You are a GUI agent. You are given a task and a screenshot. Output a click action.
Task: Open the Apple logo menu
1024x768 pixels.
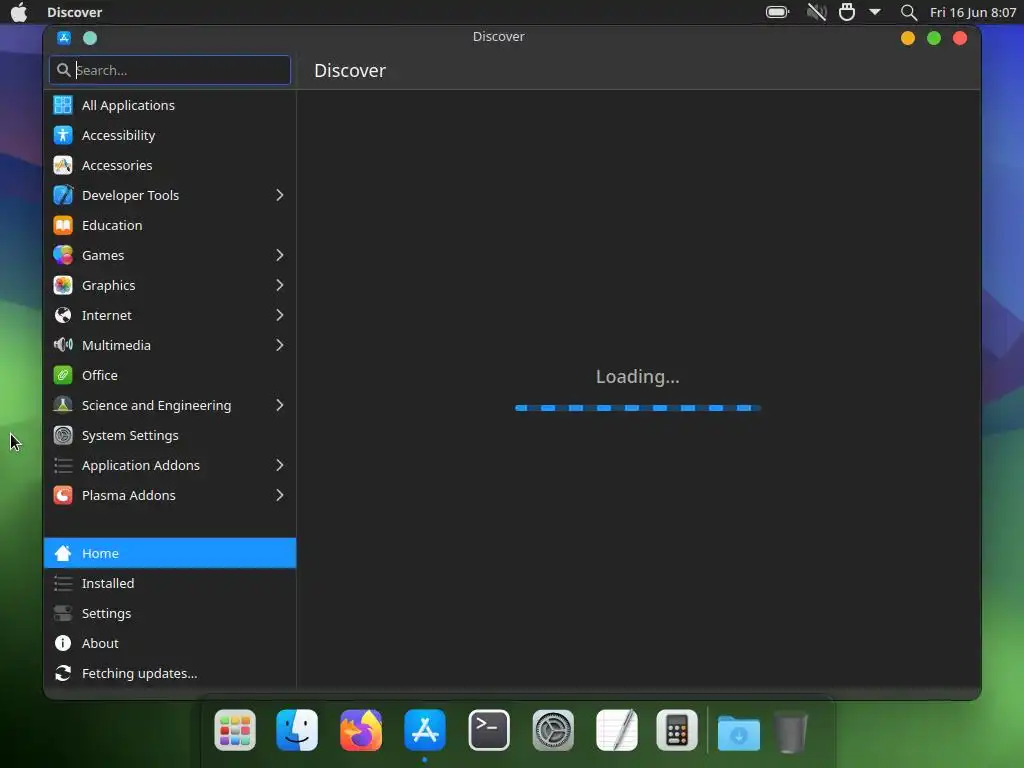[19, 12]
